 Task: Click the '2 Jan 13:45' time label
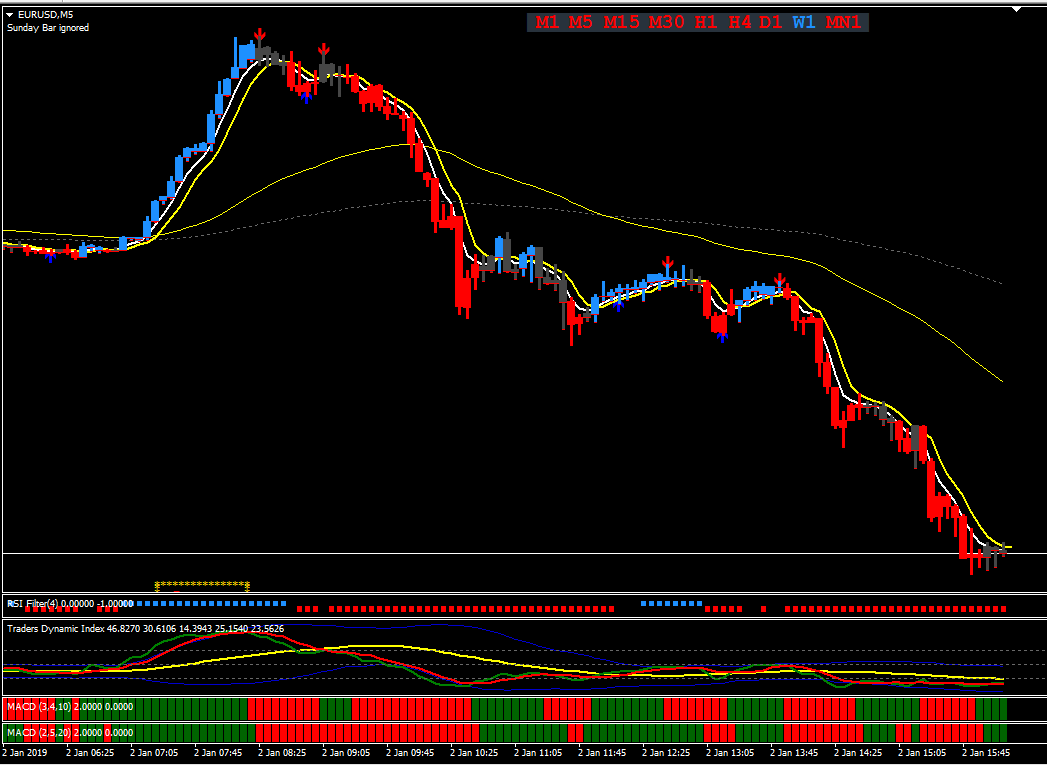[795, 753]
